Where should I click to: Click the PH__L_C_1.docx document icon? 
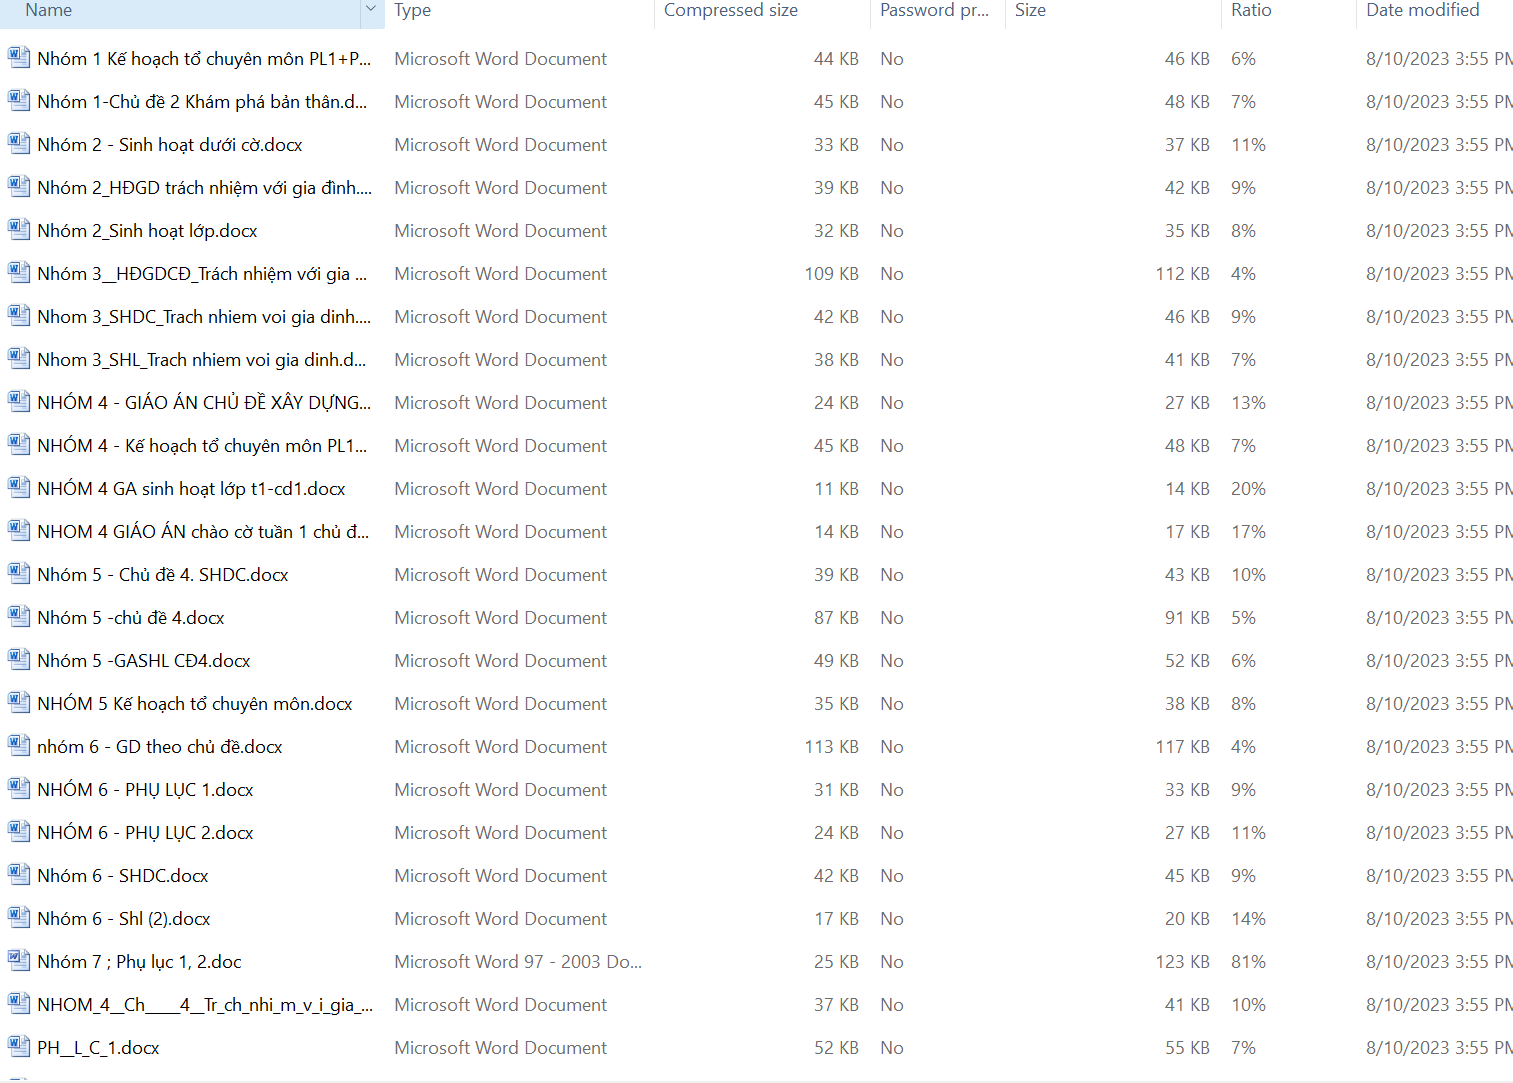(x=18, y=1047)
